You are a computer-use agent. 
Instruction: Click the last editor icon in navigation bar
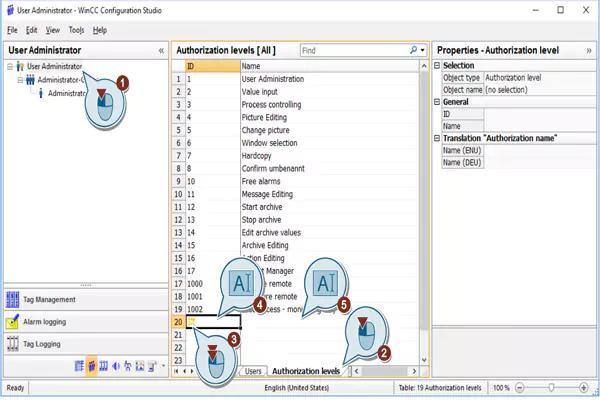click(x=152, y=366)
